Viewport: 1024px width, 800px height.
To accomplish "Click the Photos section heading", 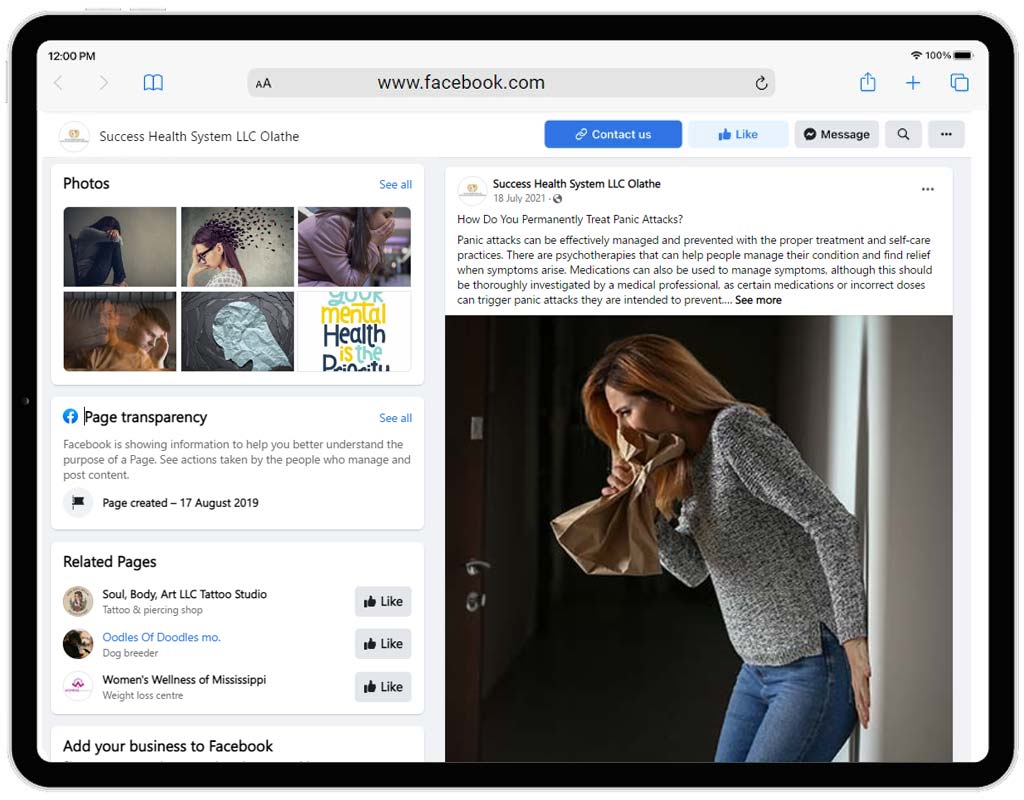I will pyautogui.click(x=86, y=184).
